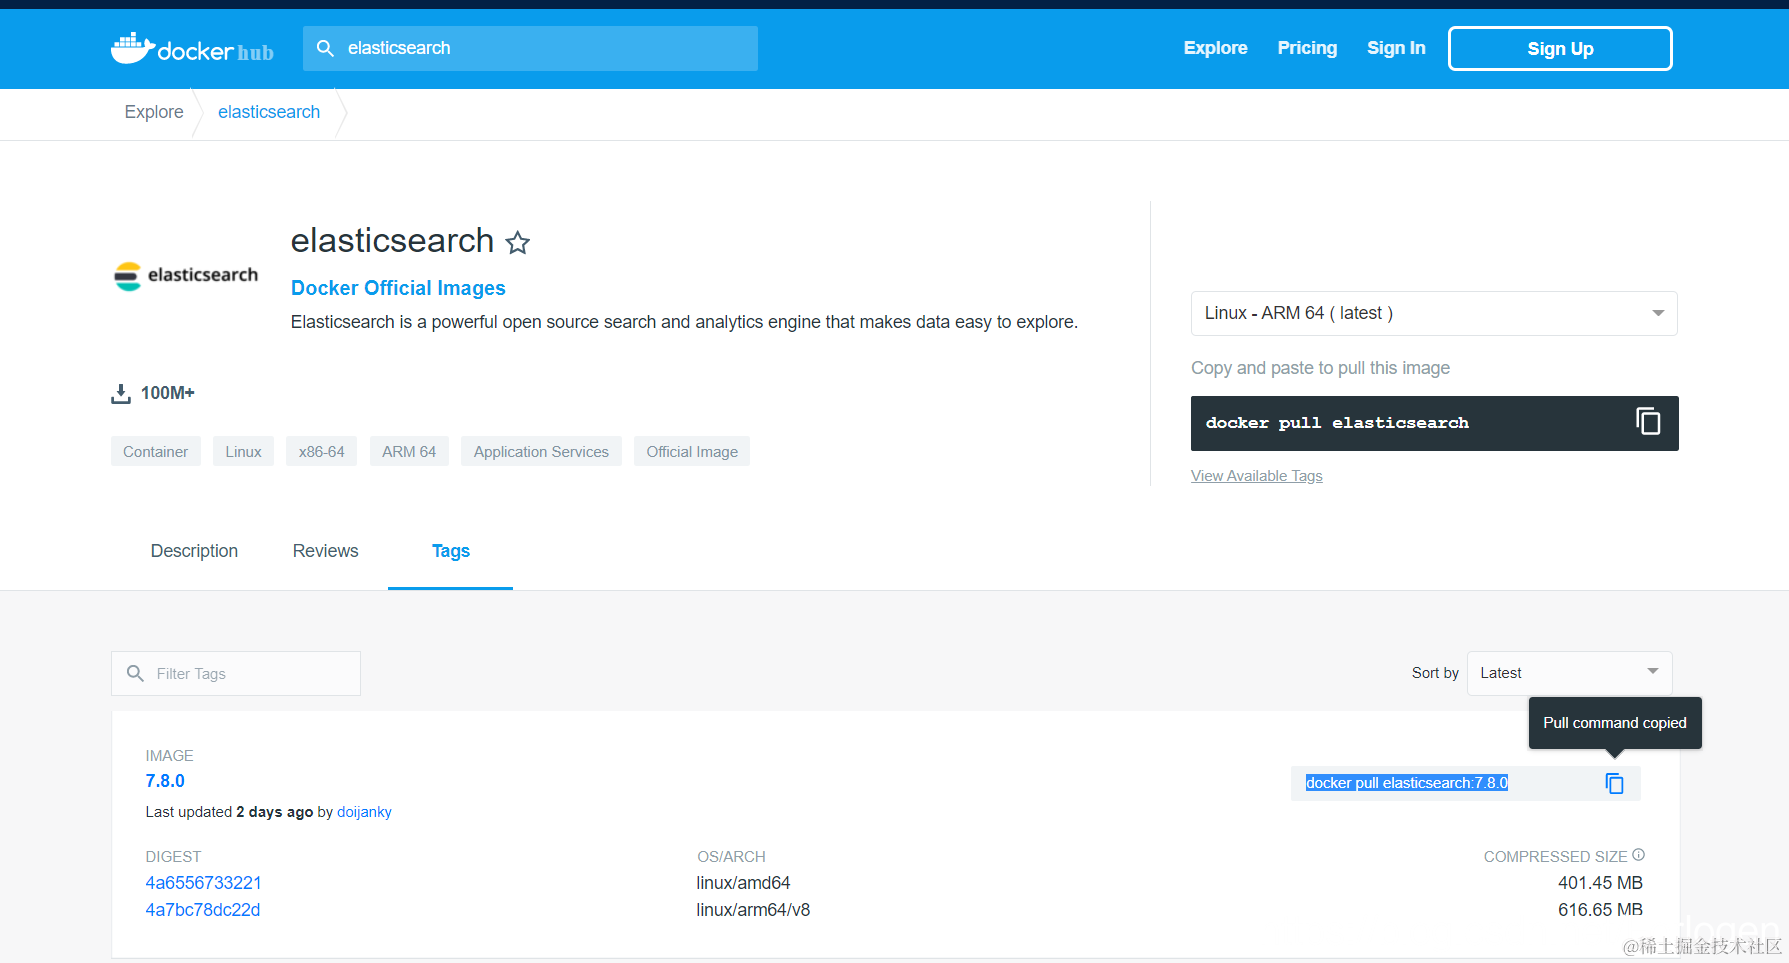Select the Tags tab
Image resolution: width=1789 pixels, height=963 pixels.
[451, 551]
